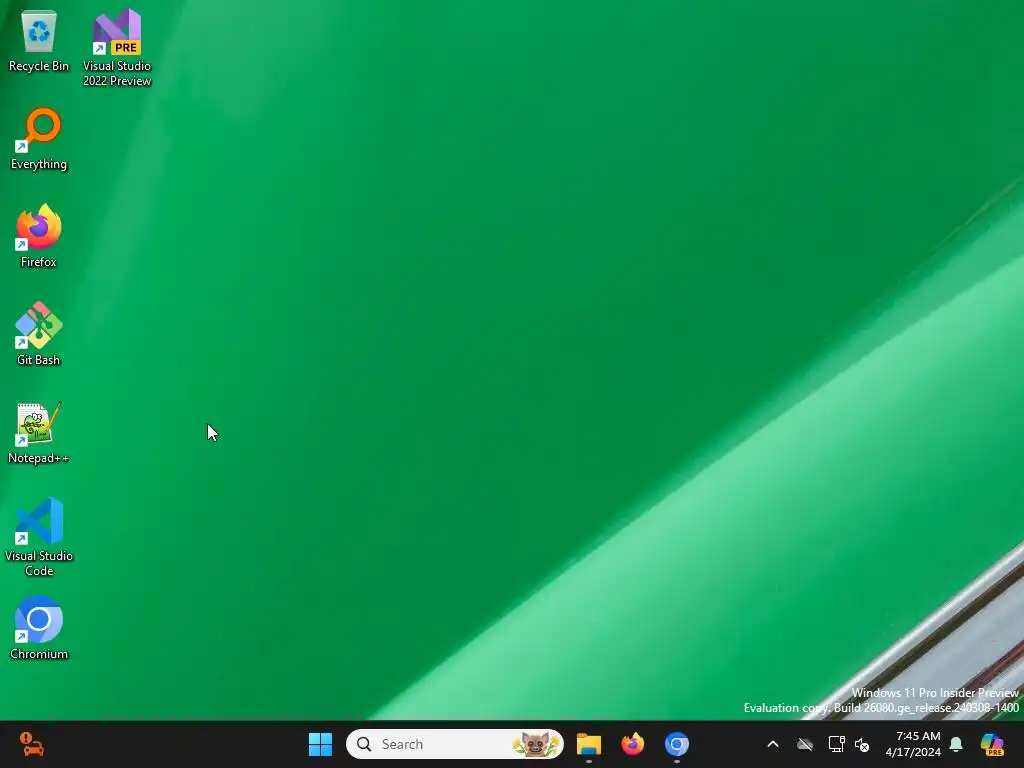Select the Notepad++ desktop shortcut
Viewport: 1024px width, 768px height.
pyautogui.click(x=39, y=432)
